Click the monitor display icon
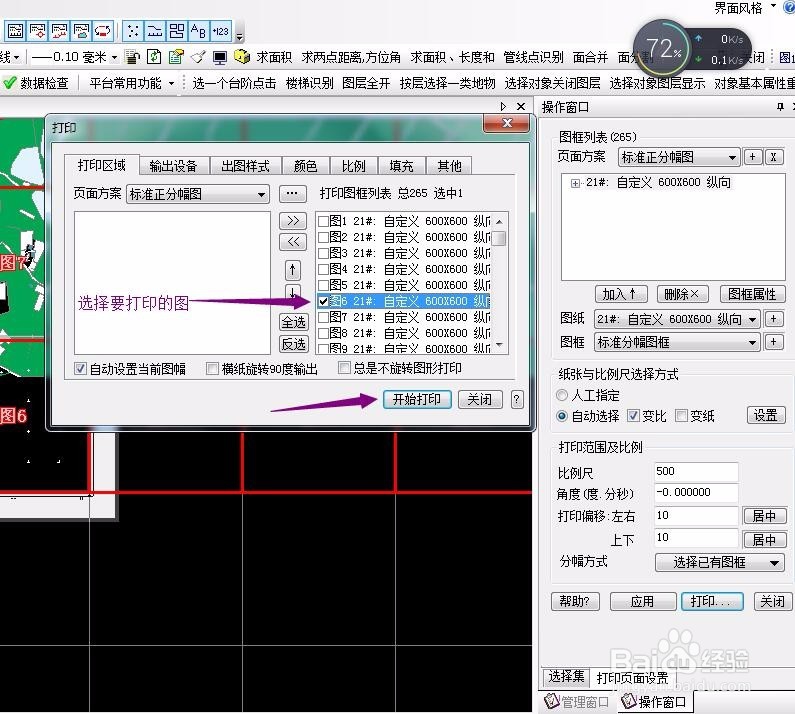 pyautogui.click(x=220, y=57)
